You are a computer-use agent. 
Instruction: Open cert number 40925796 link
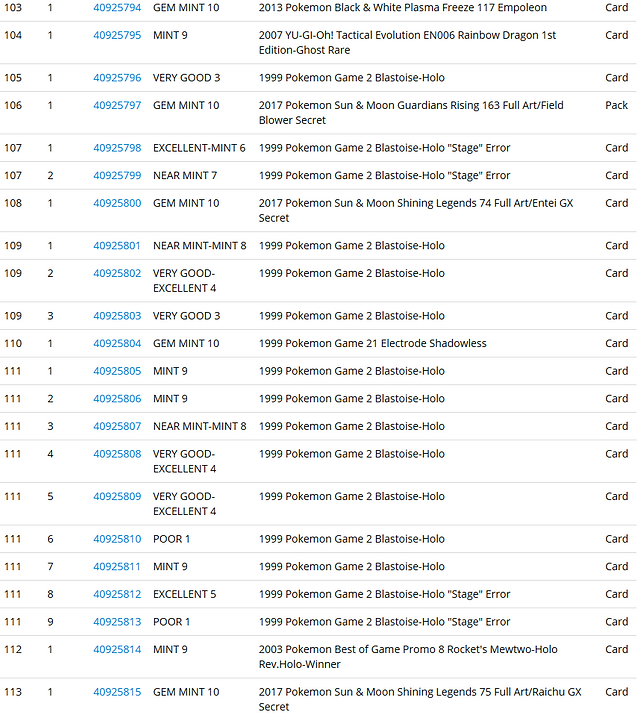[117, 78]
